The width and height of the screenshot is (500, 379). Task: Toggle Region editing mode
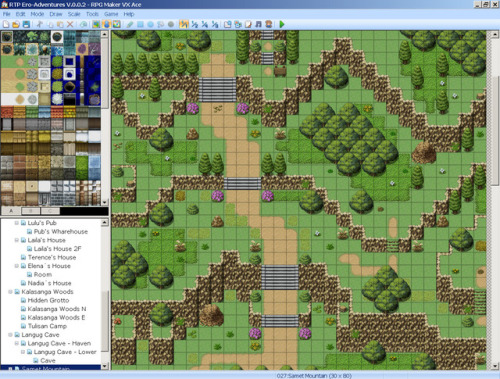tap(117, 24)
